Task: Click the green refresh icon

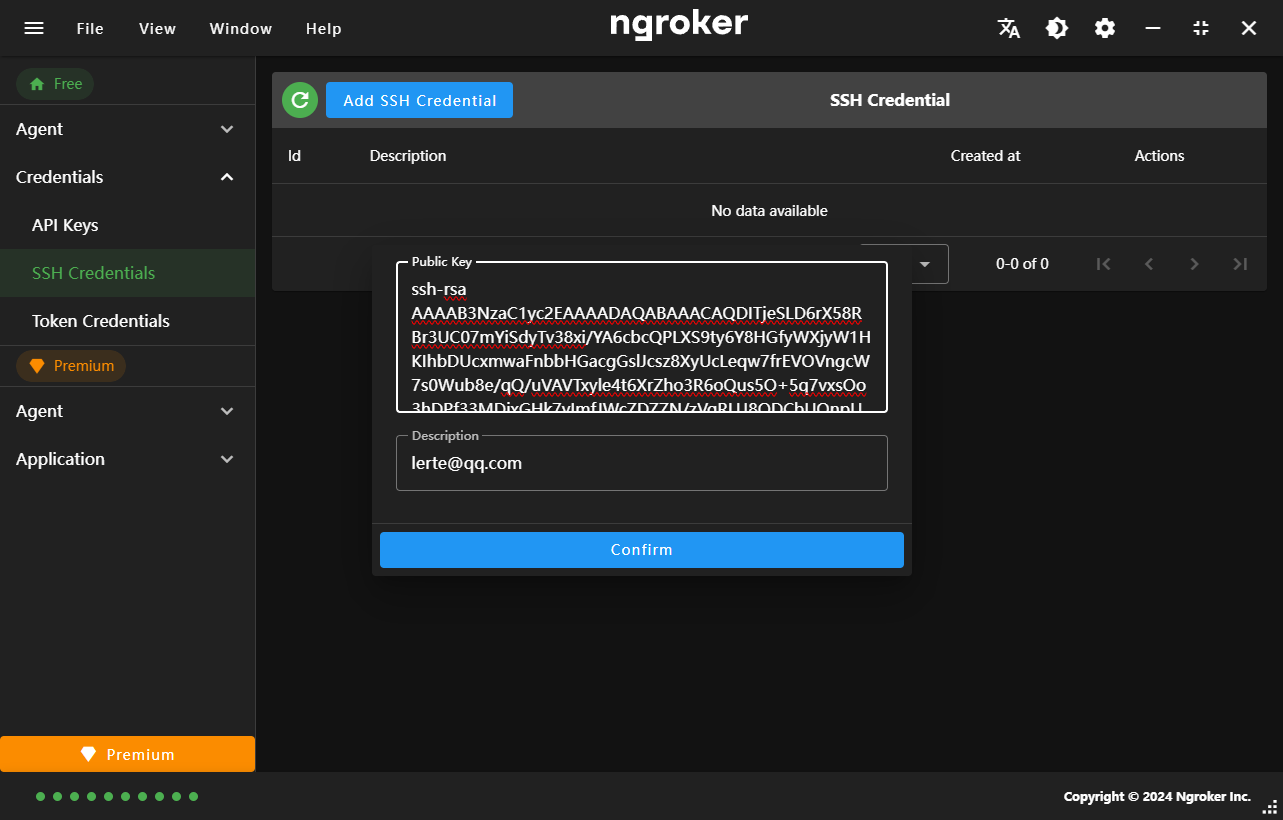Action: coord(299,100)
